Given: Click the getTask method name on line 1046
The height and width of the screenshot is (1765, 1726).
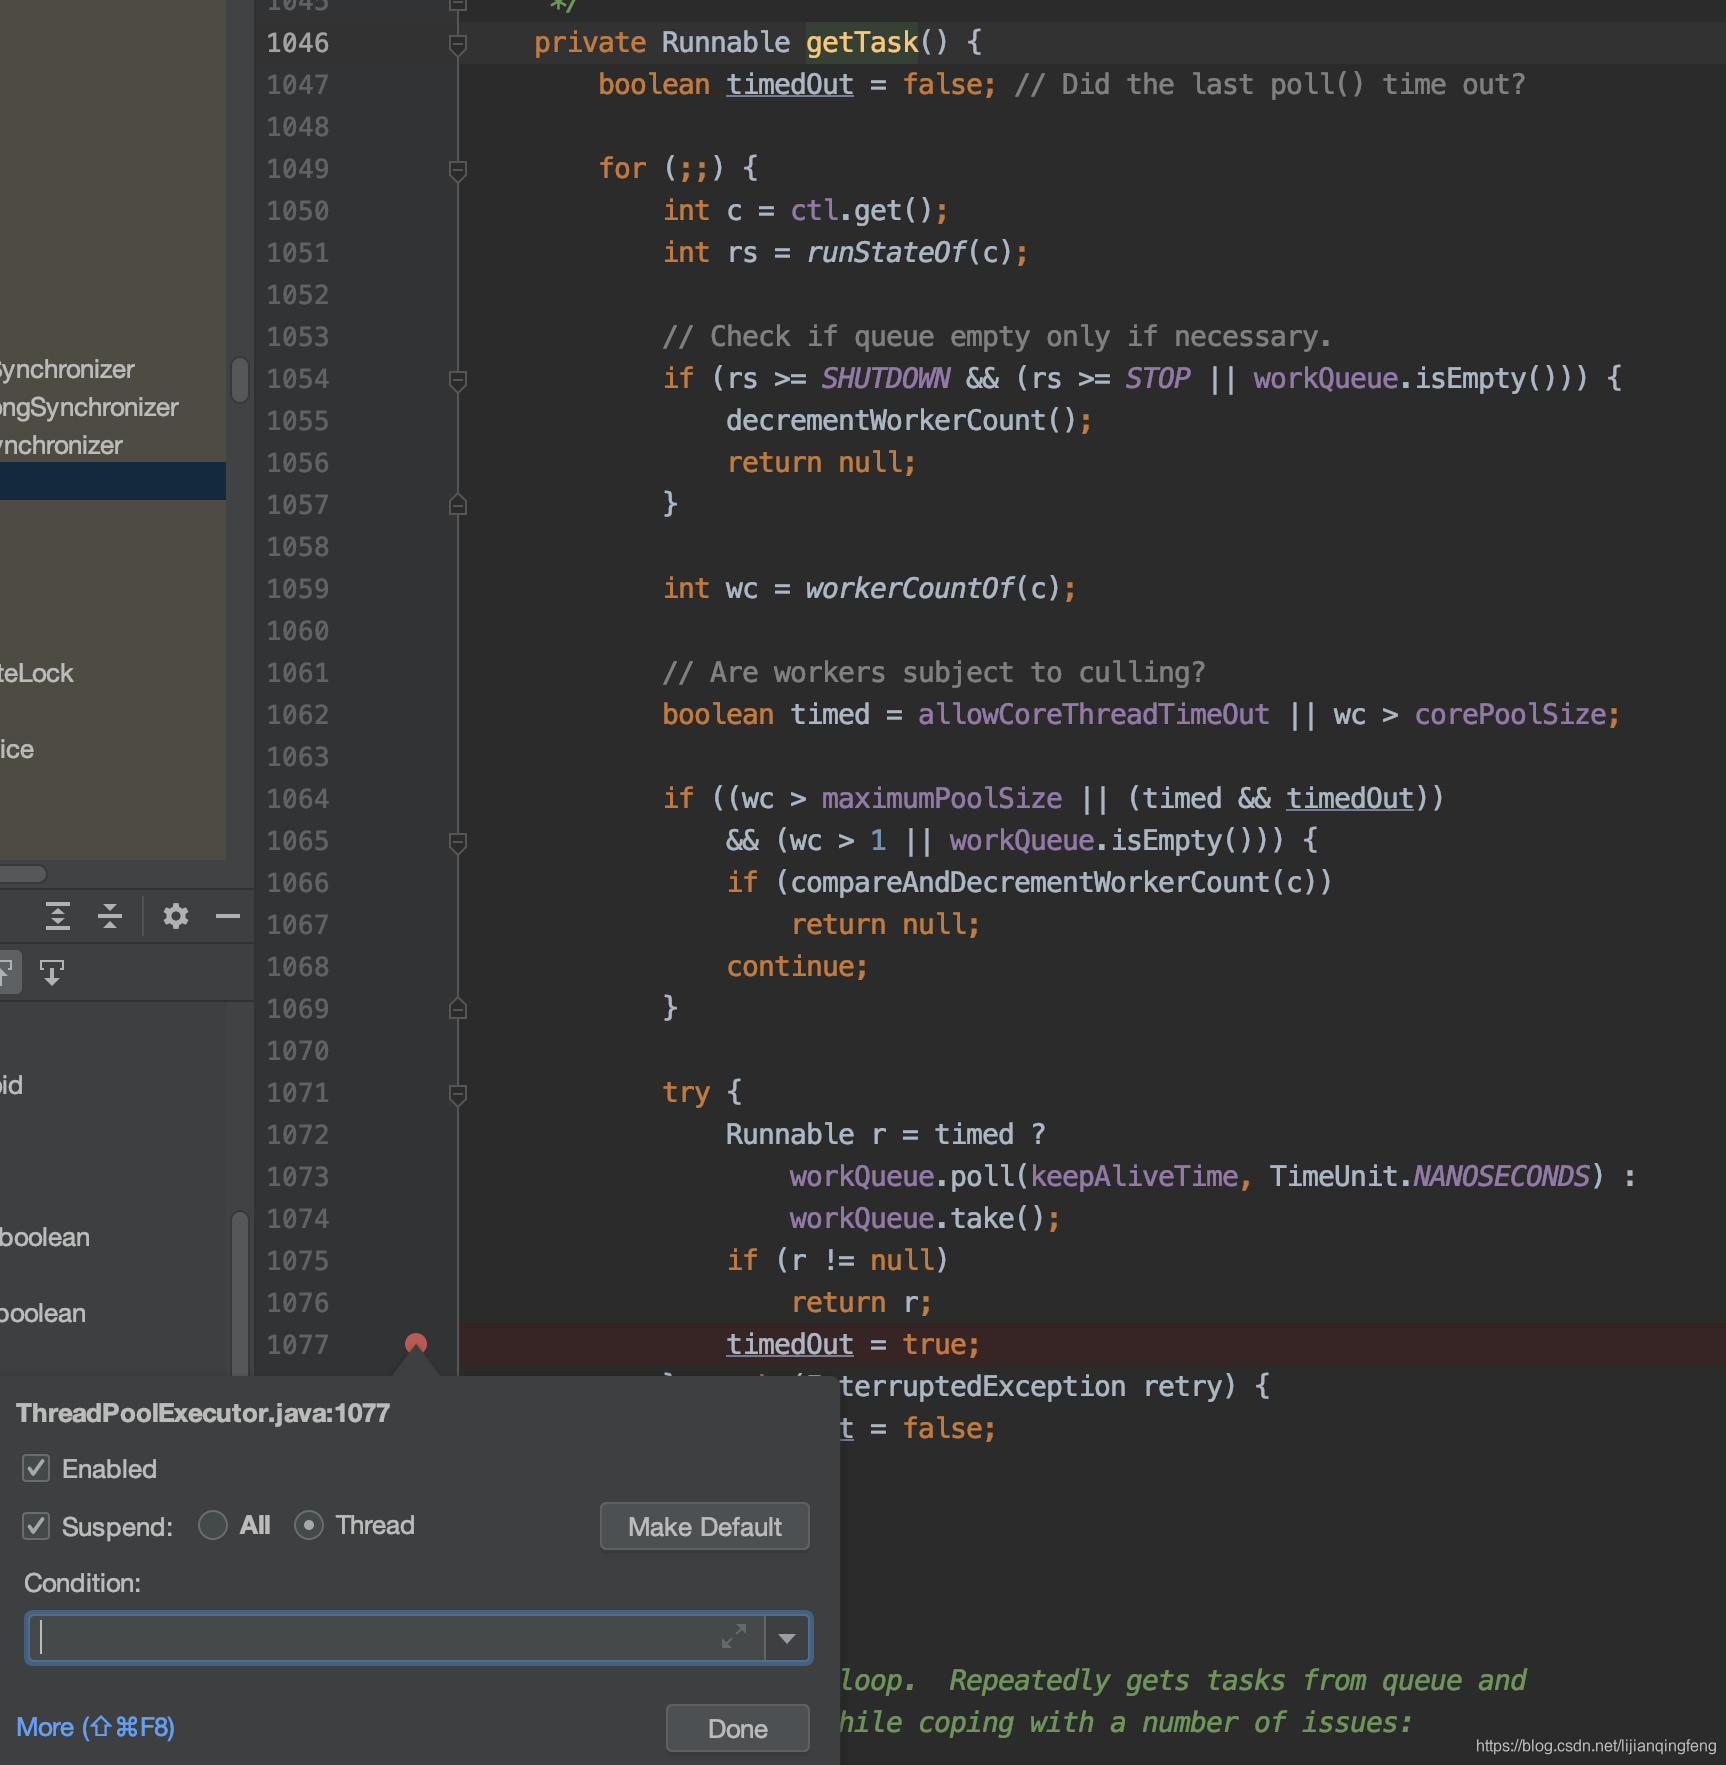Looking at the screenshot, I should (862, 42).
